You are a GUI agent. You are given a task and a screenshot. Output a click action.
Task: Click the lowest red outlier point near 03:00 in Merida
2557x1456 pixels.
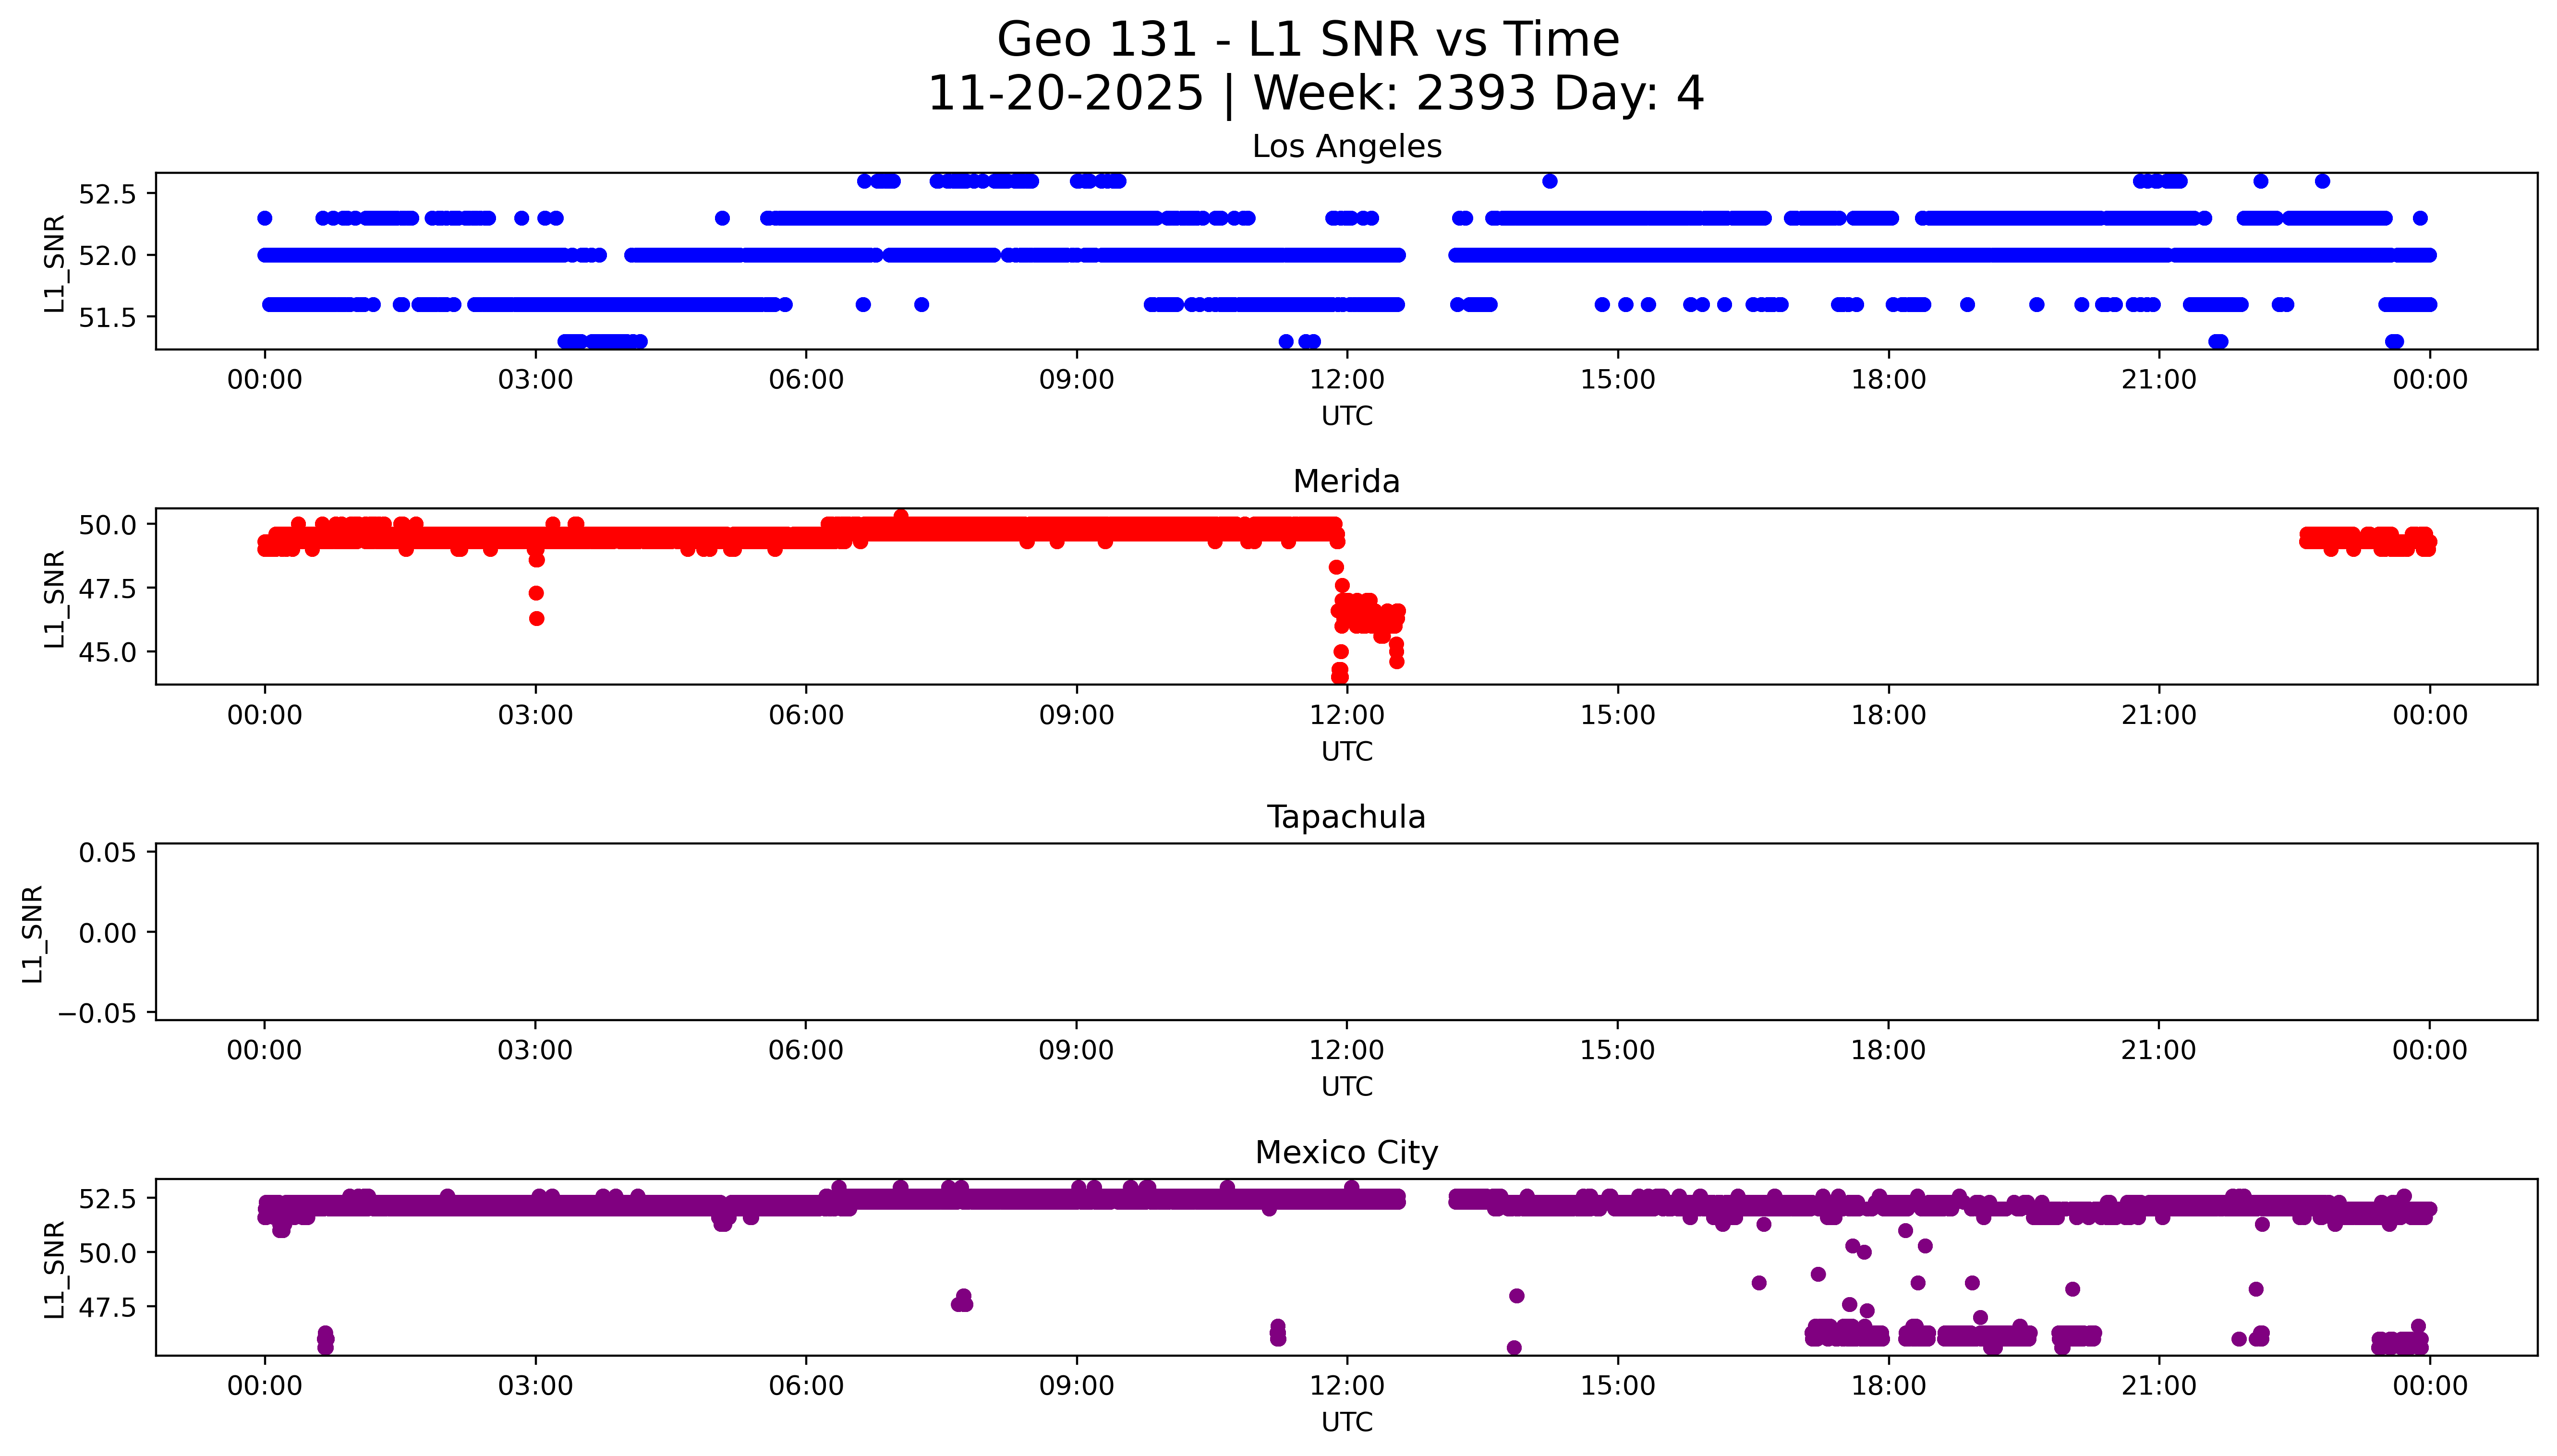point(536,619)
